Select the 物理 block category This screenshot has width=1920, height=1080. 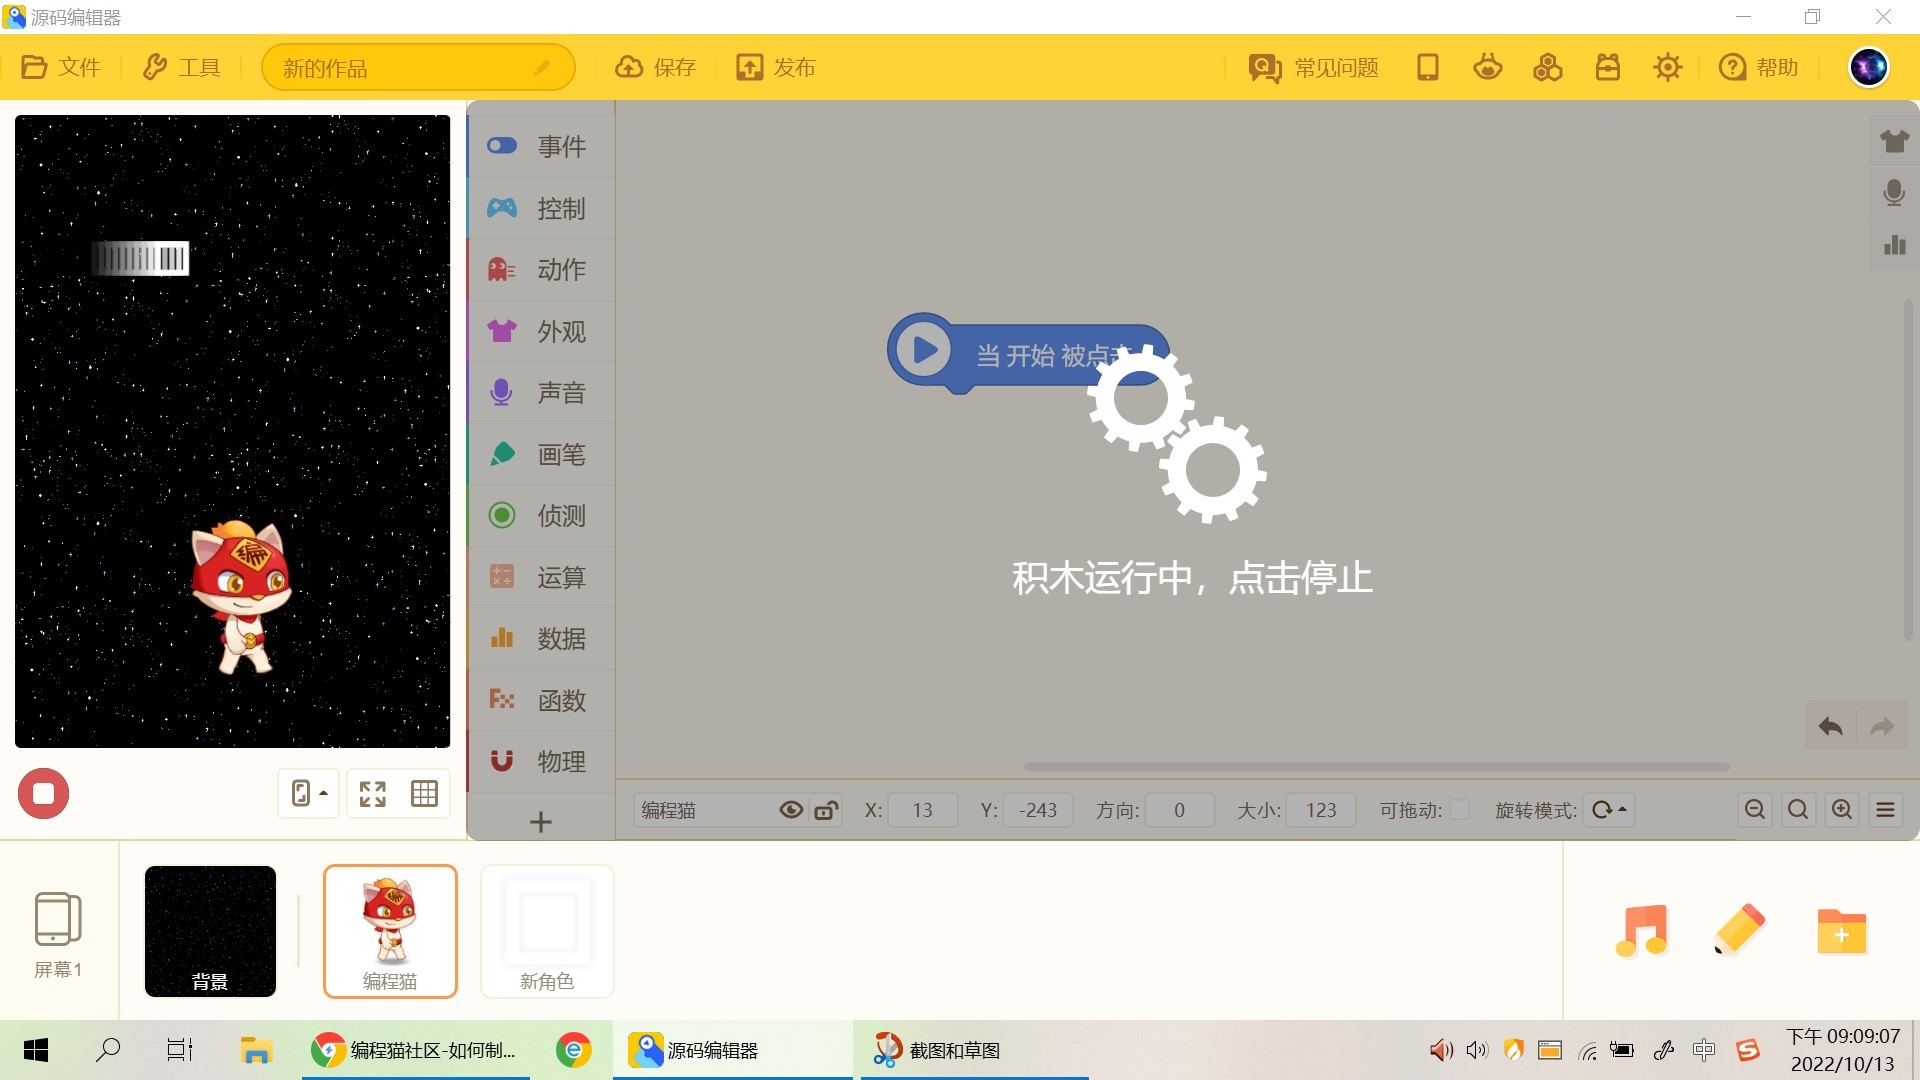click(x=541, y=761)
